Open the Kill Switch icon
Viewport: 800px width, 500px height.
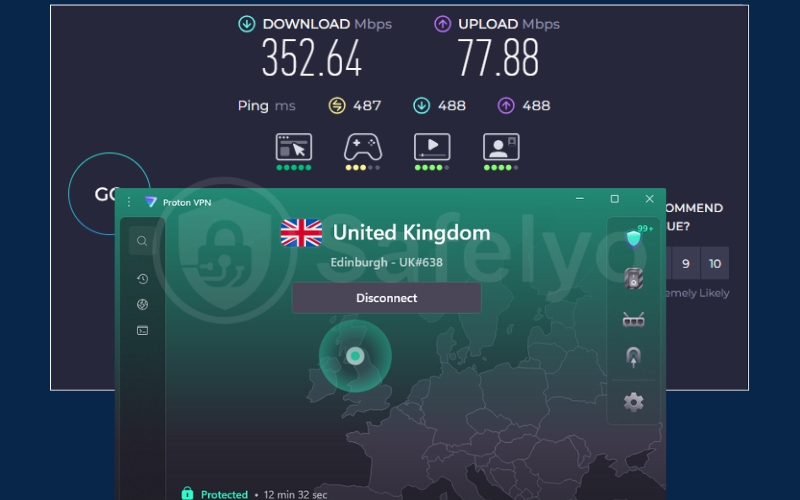click(x=634, y=279)
